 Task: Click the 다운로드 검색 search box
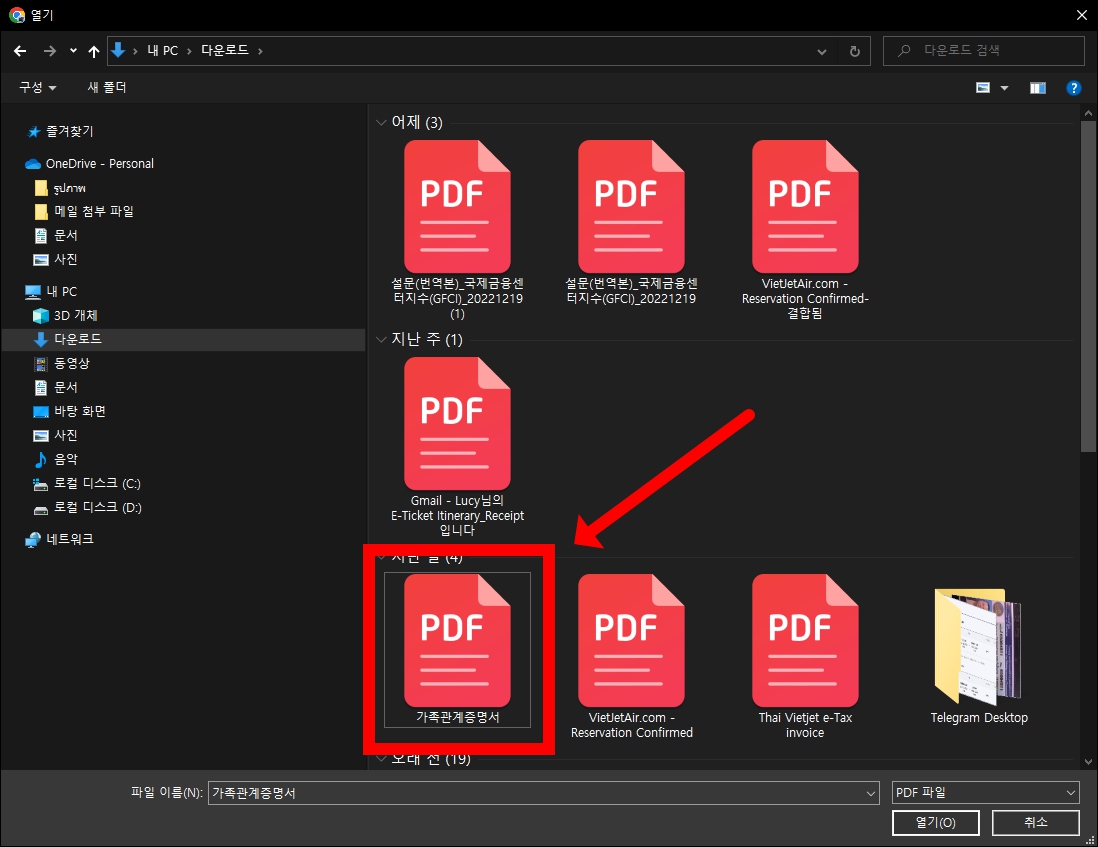pos(983,50)
